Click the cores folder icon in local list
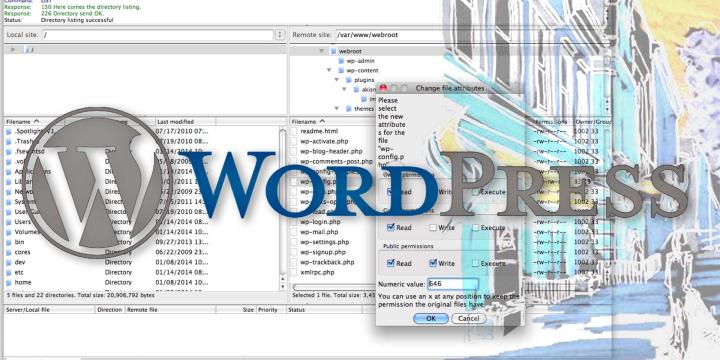720x360 pixels. [x=9, y=252]
